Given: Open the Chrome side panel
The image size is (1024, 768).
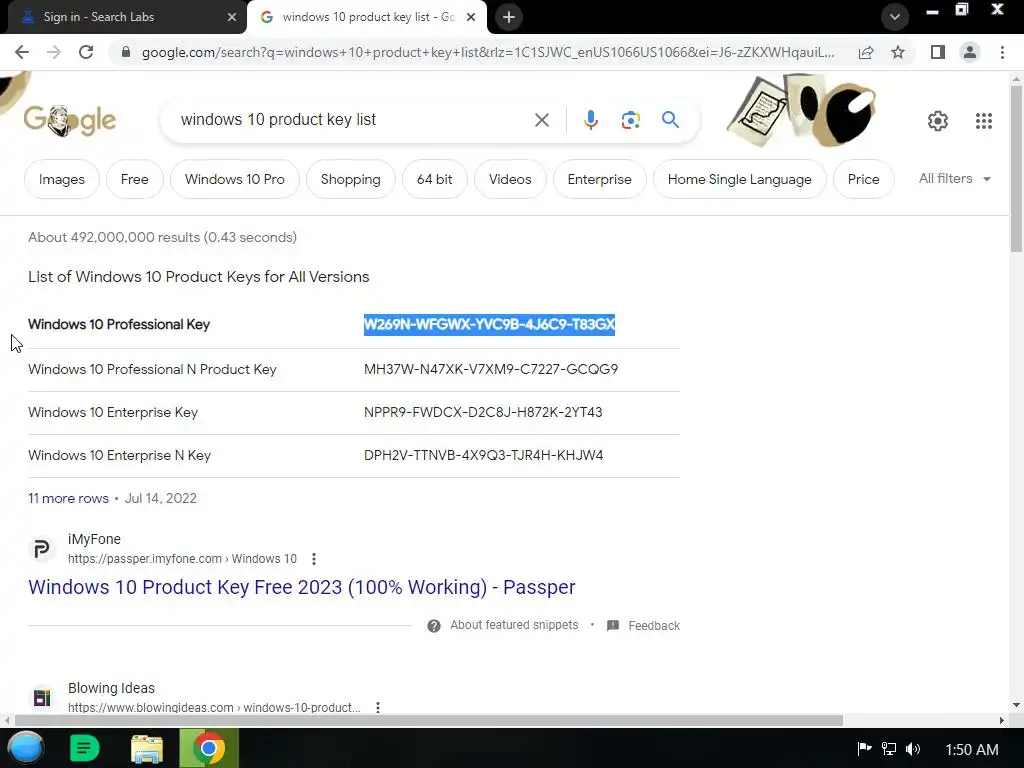Looking at the screenshot, I should pyautogui.click(x=938, y=52).
